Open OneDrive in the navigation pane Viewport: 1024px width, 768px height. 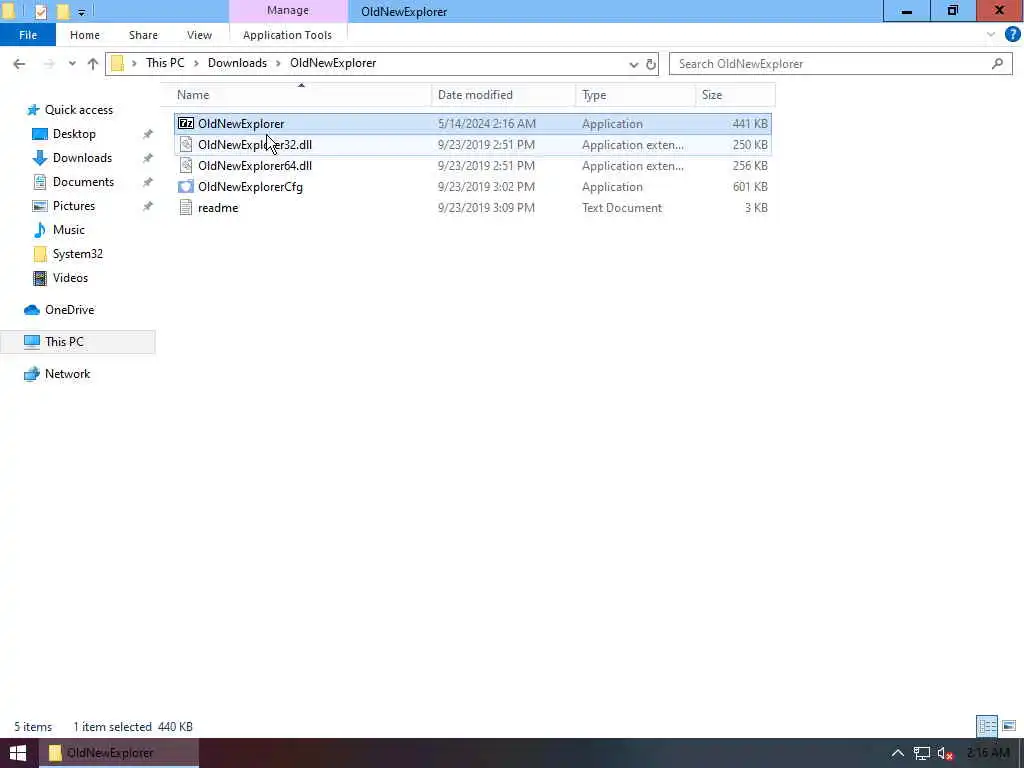click(69, 310)
